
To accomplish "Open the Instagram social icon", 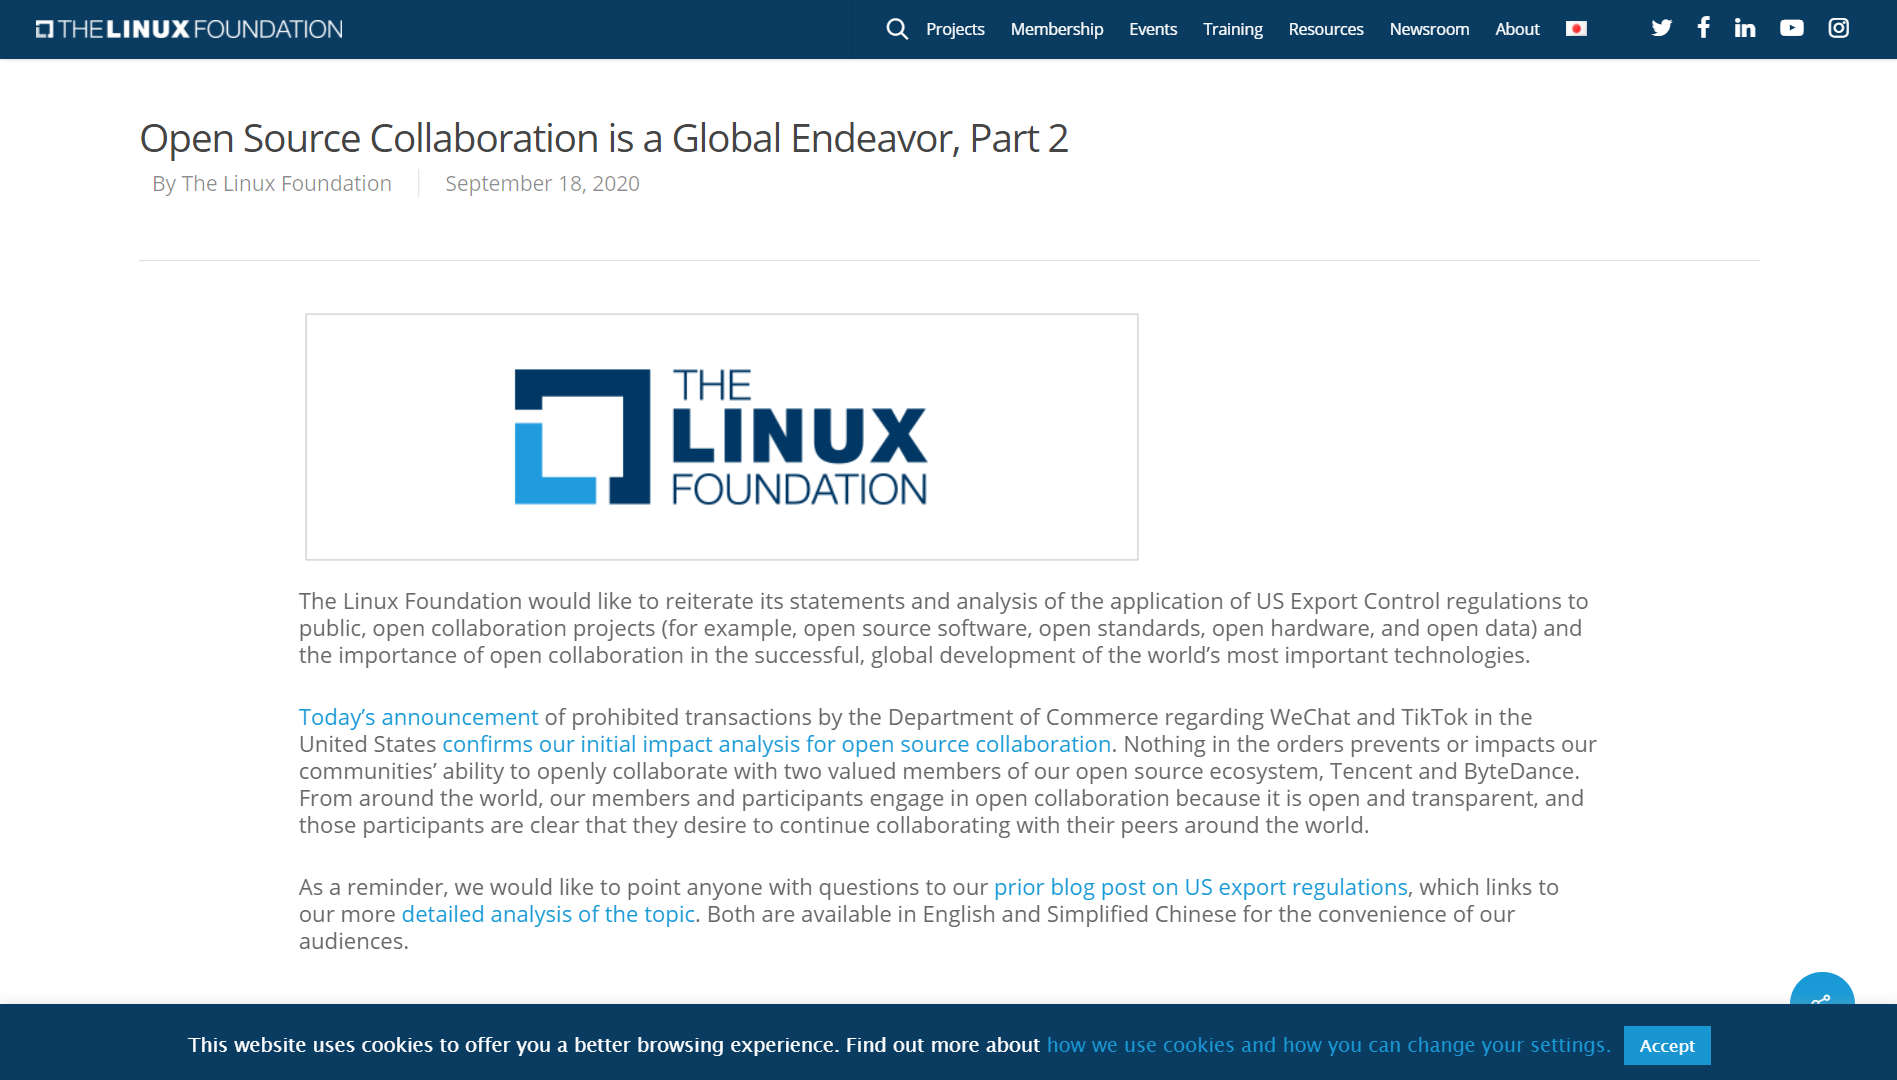I will tap(1838, 28).
